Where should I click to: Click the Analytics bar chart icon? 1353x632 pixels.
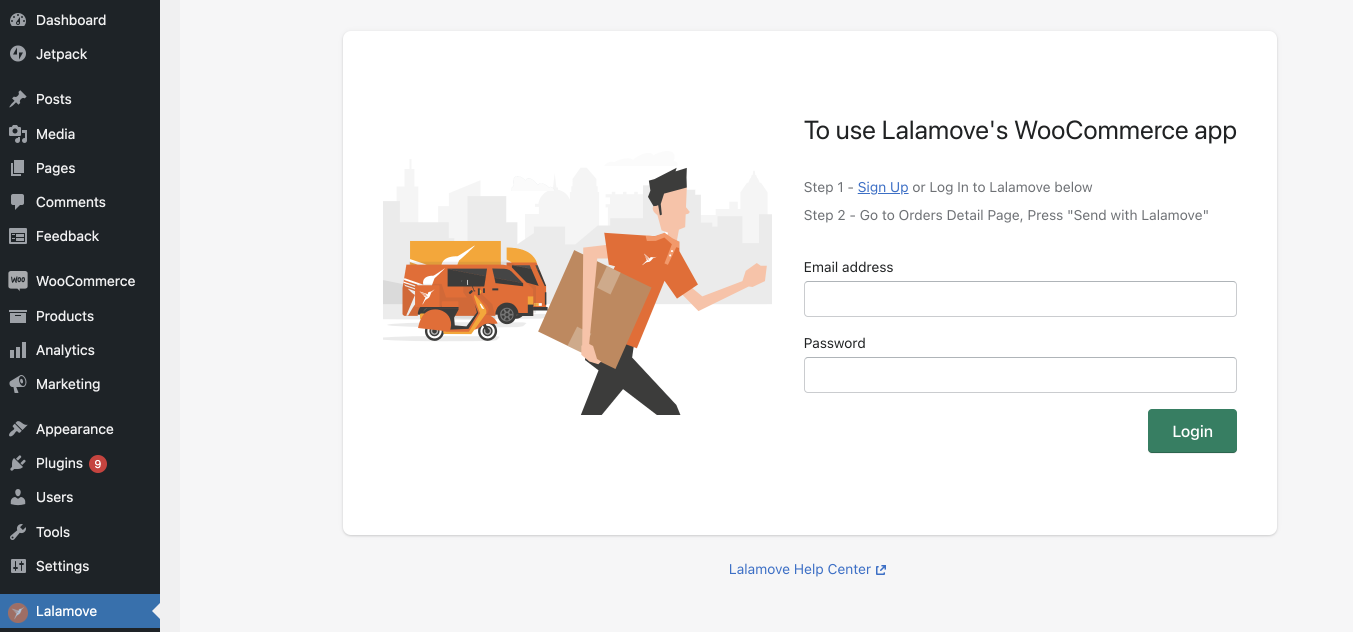[x=18, y=350]
